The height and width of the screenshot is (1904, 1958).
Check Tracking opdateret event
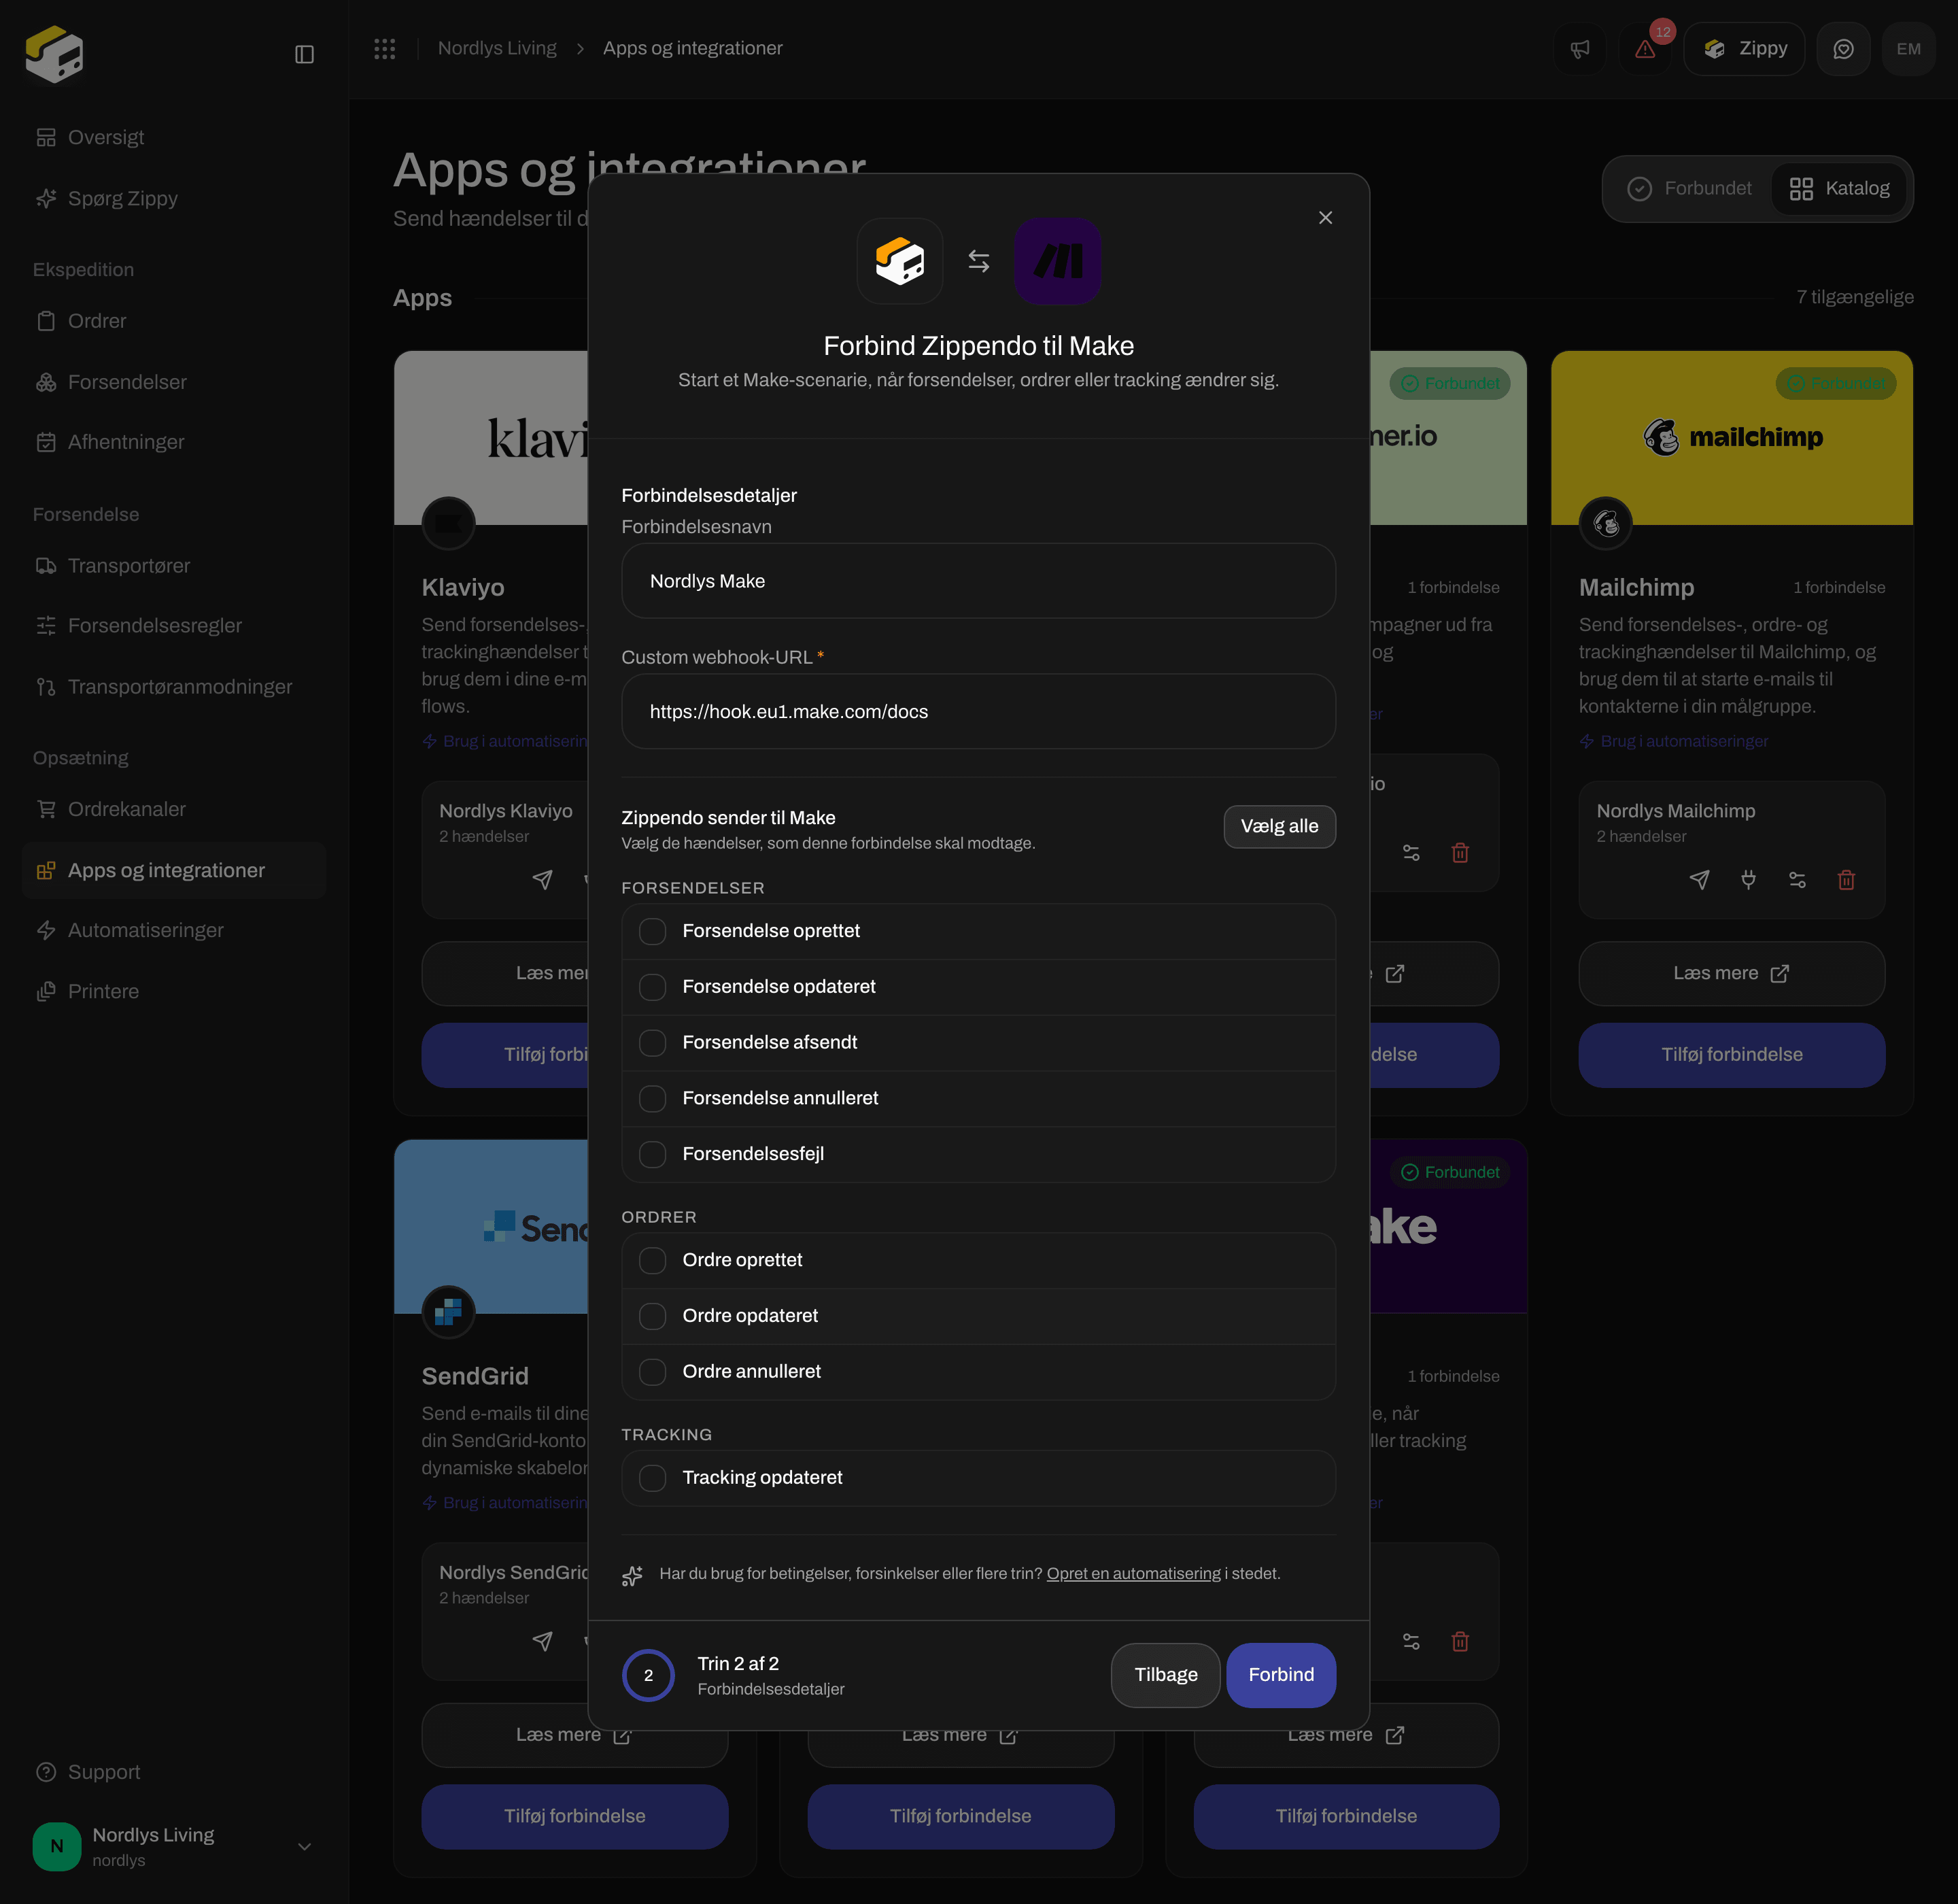652,1478
